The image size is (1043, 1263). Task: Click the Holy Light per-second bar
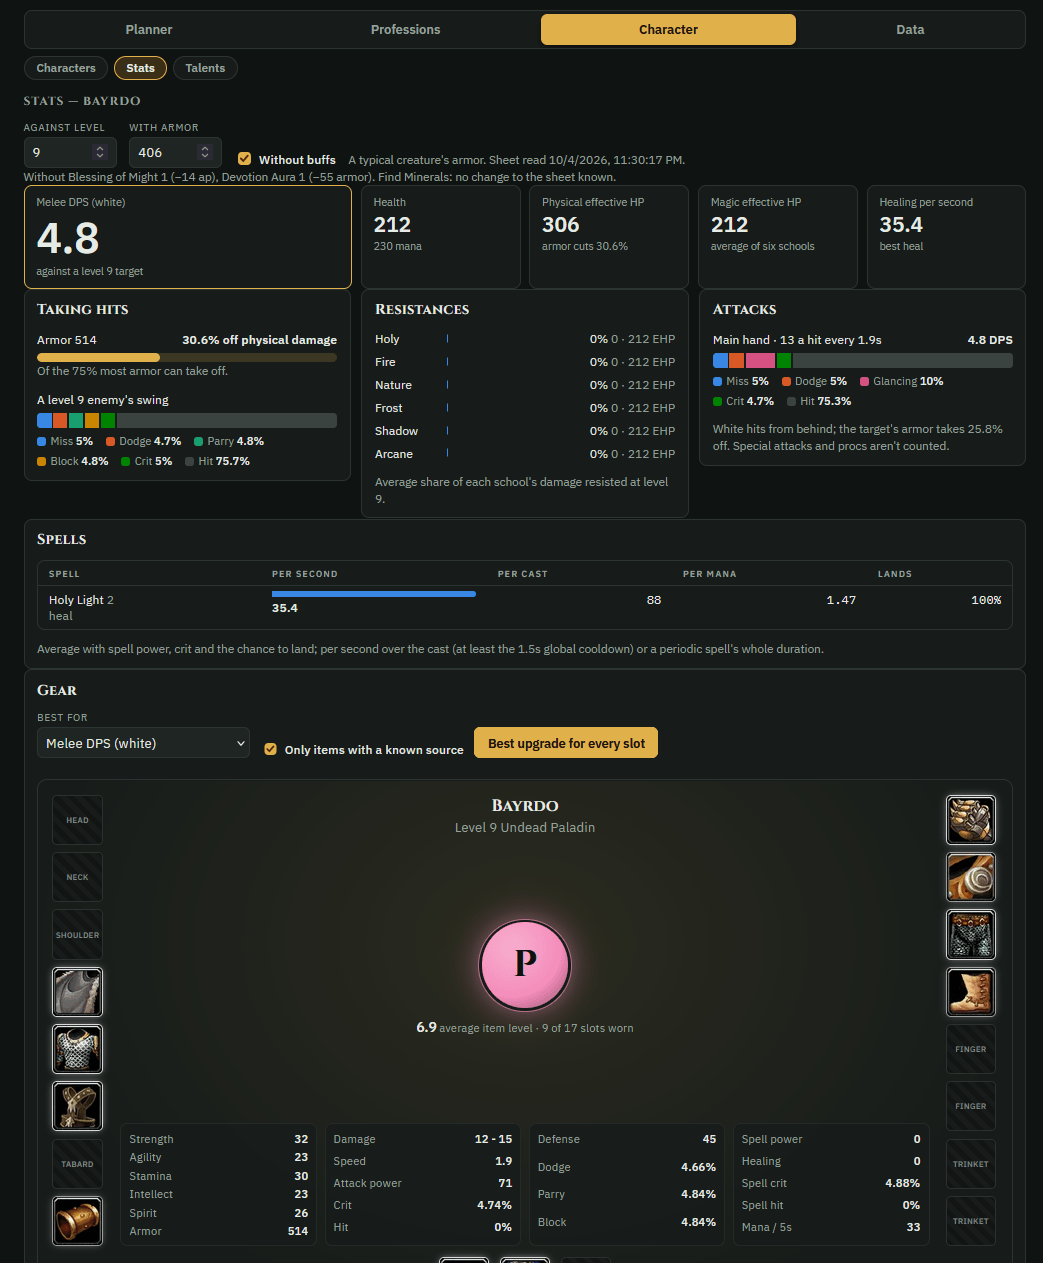(374, 594)
